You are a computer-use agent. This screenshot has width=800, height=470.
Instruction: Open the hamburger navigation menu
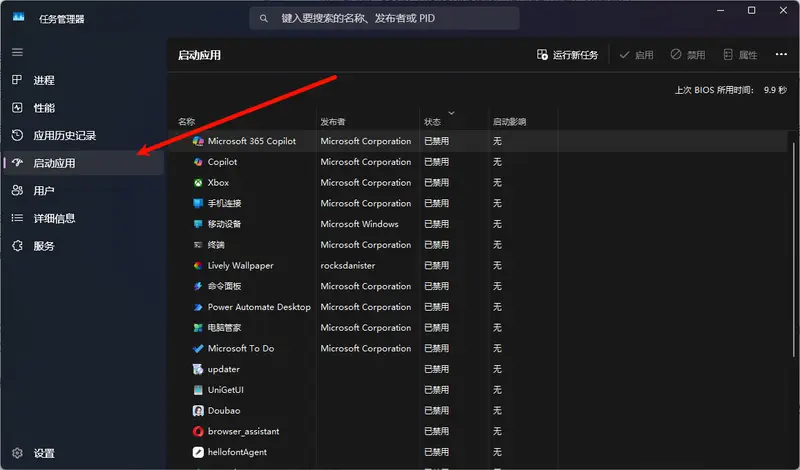[17, 52]
